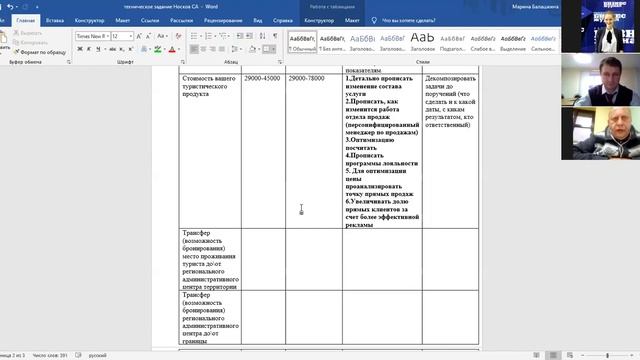Image resolution: width=640 pixels, height=360 pixels.
Task: Click the numbered list icon
Action: point(209,36)
